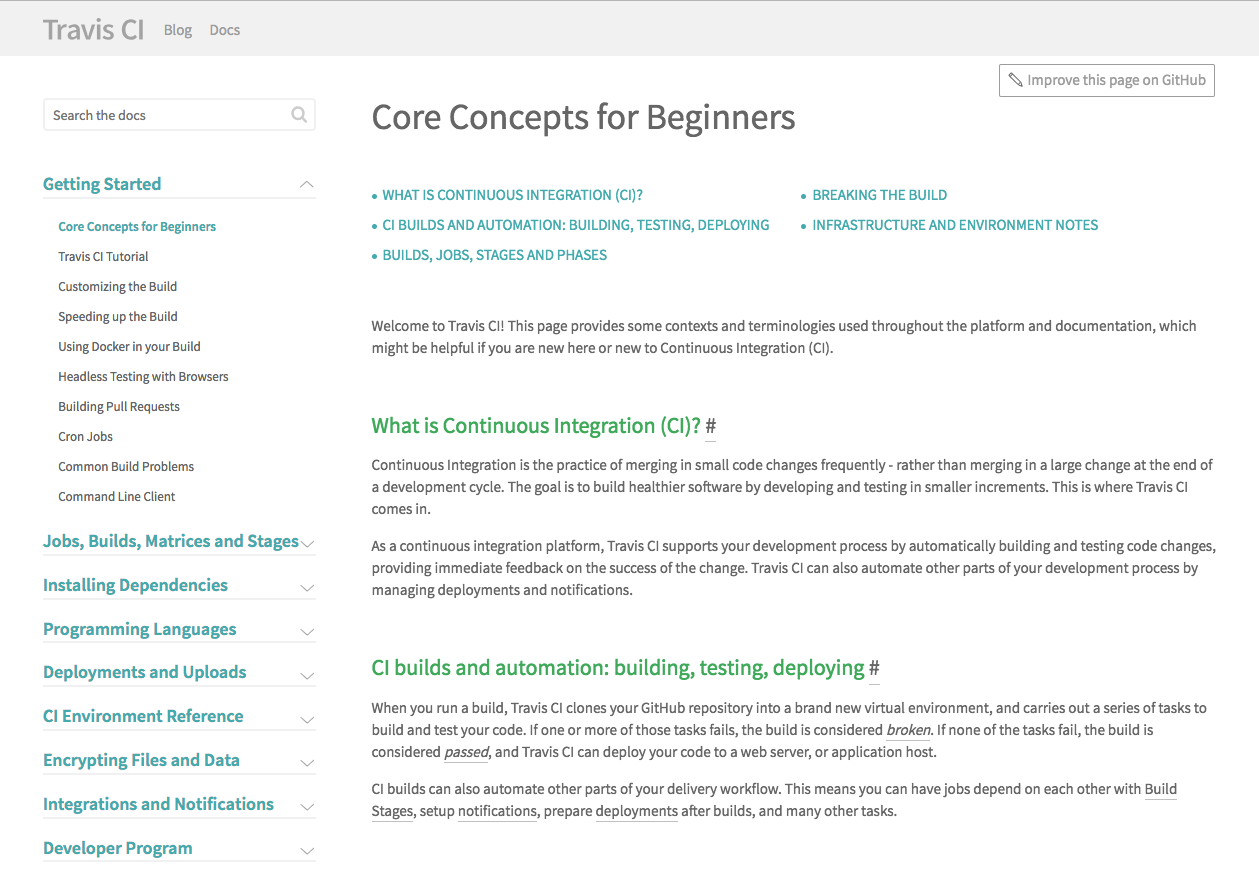Click the Improve this page on GitHub button
Image resolution: width=1259 pixels, height=873 pixels.
click(1107, 80)
